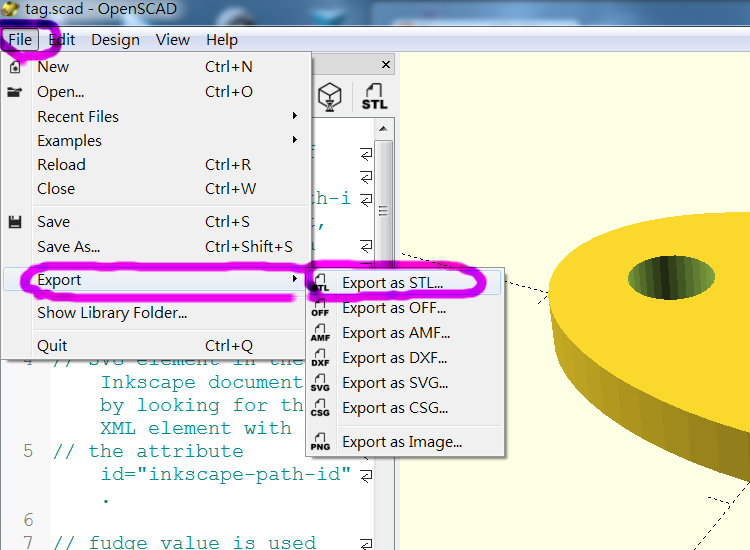
Task: Choose Export as AMF... option
Action: coord(405,333)
